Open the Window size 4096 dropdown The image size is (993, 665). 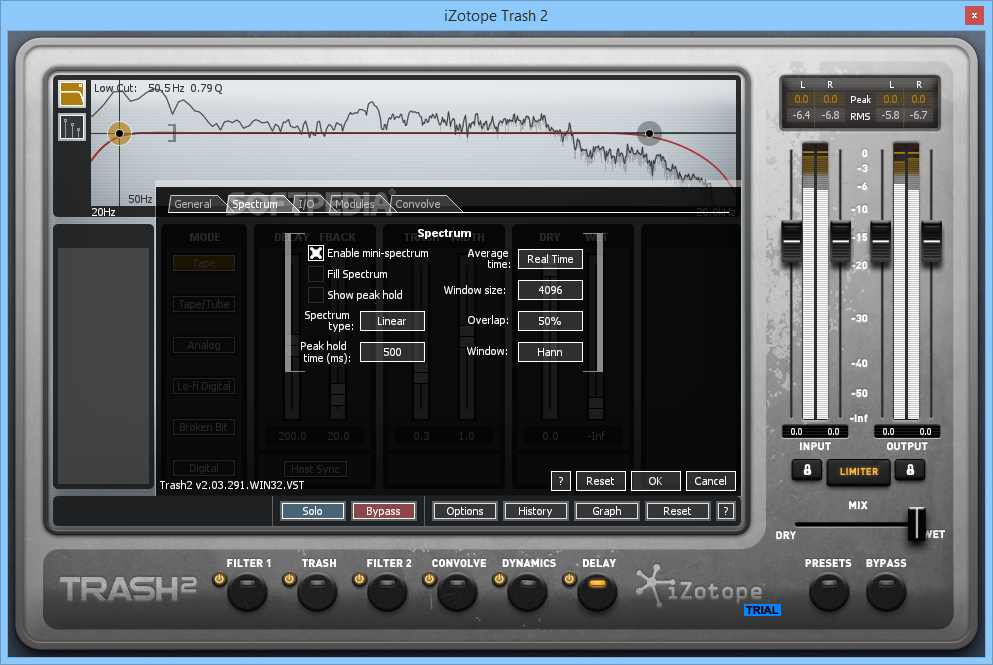pyautogui.click(x=550, y=290)
